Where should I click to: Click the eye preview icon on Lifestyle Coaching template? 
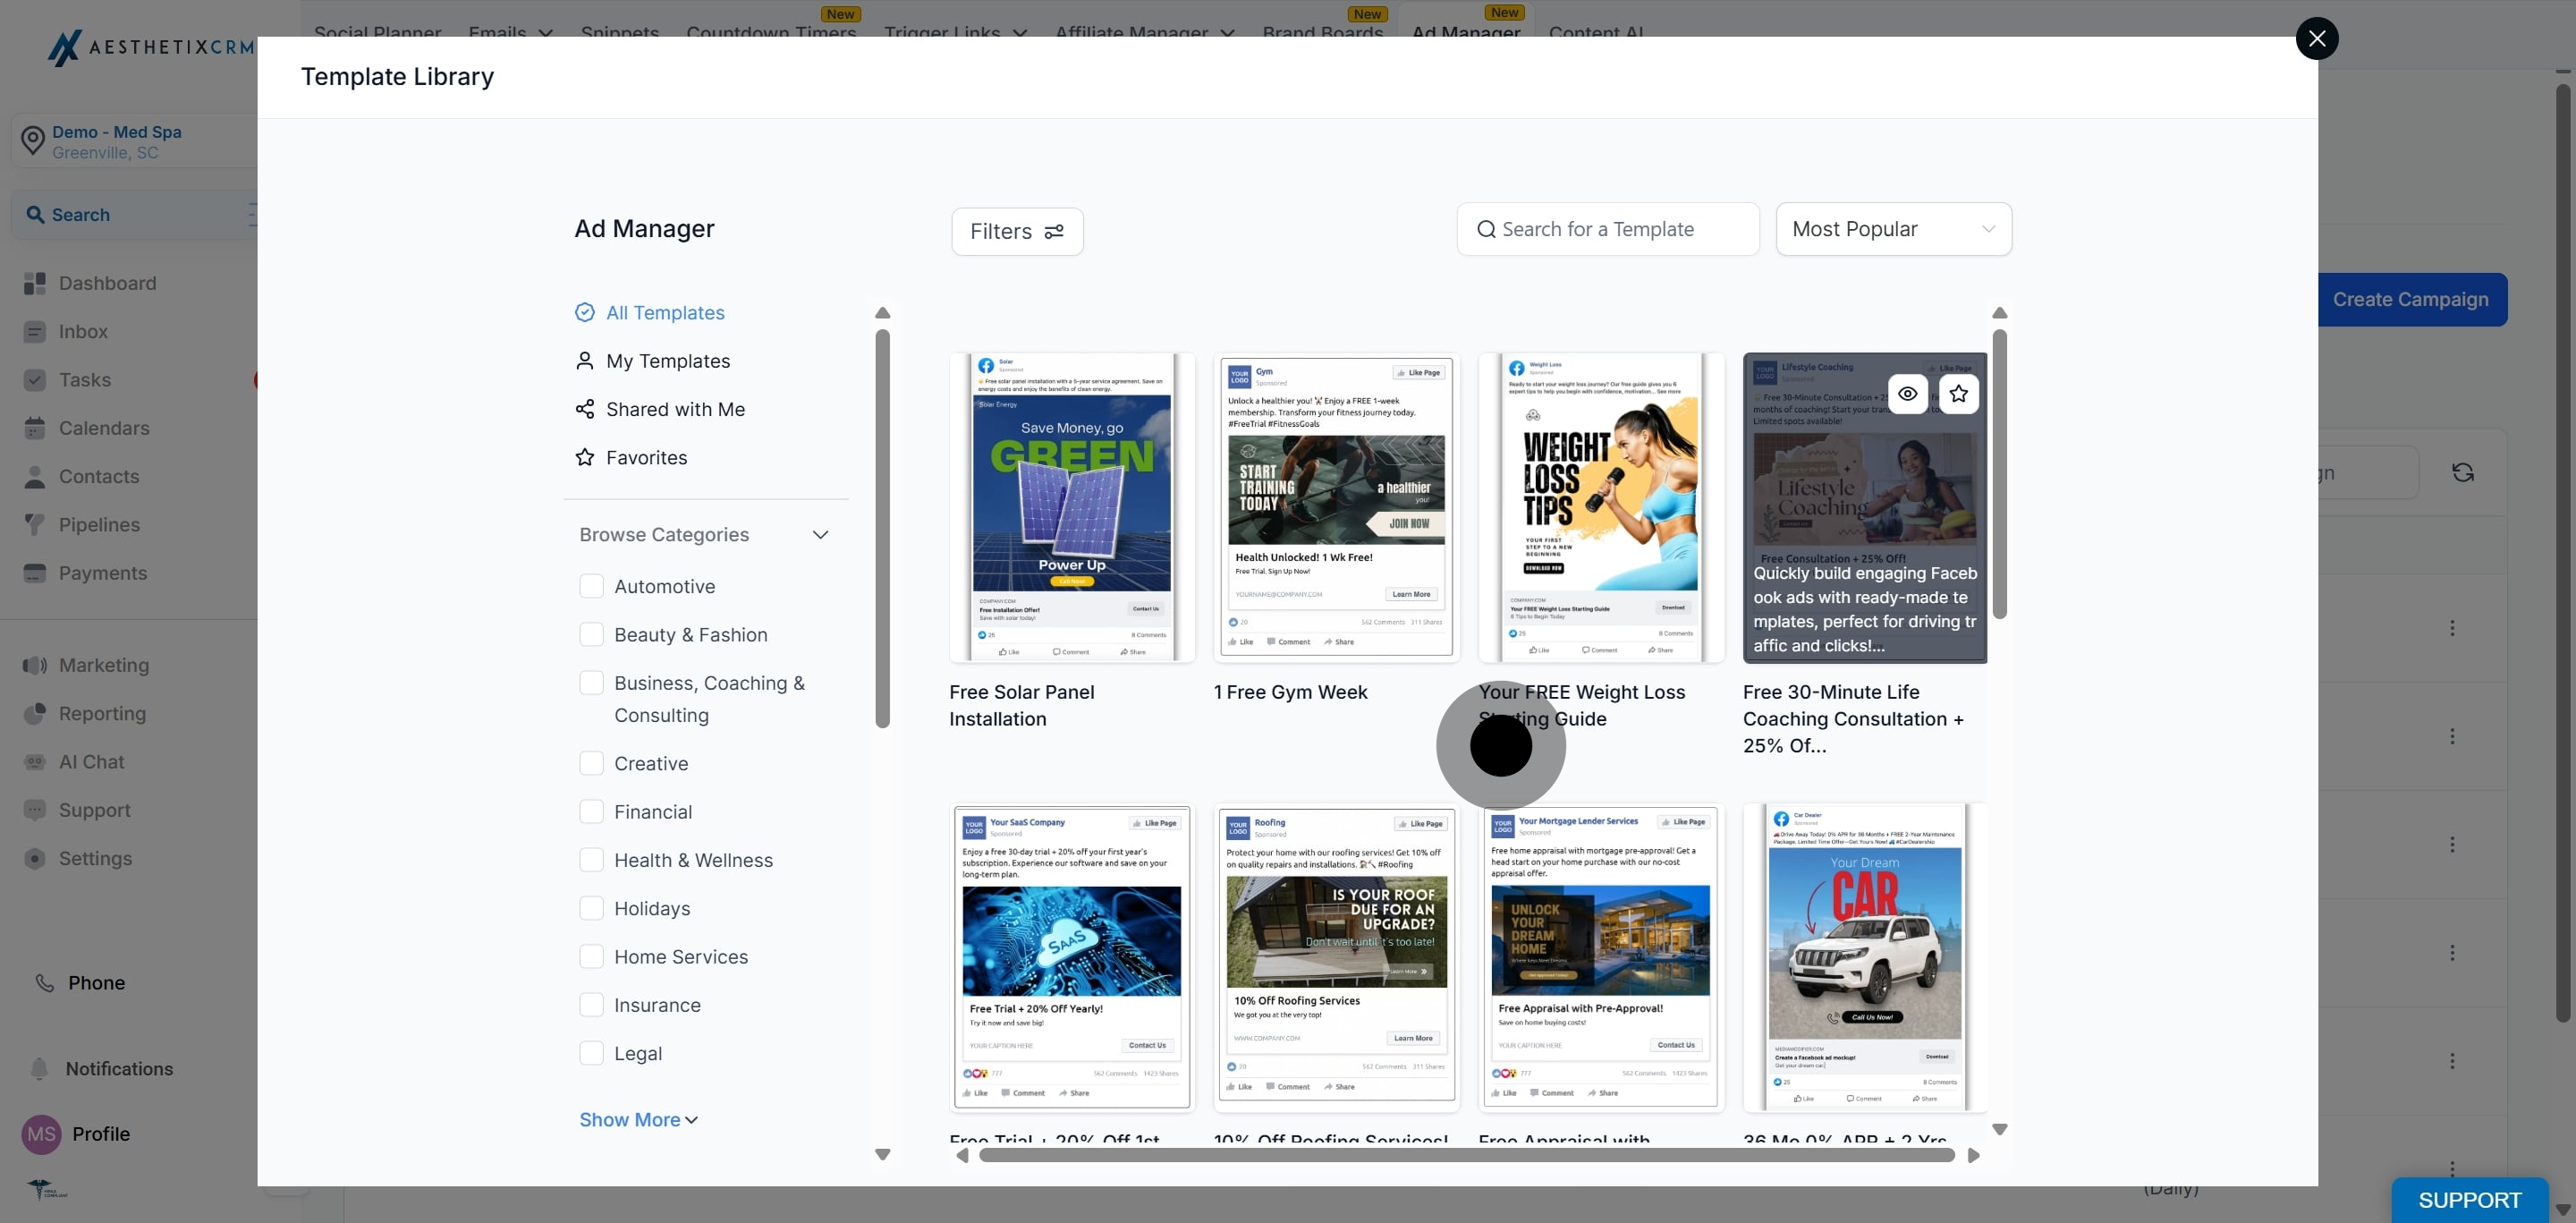(x=1907, y=393)
